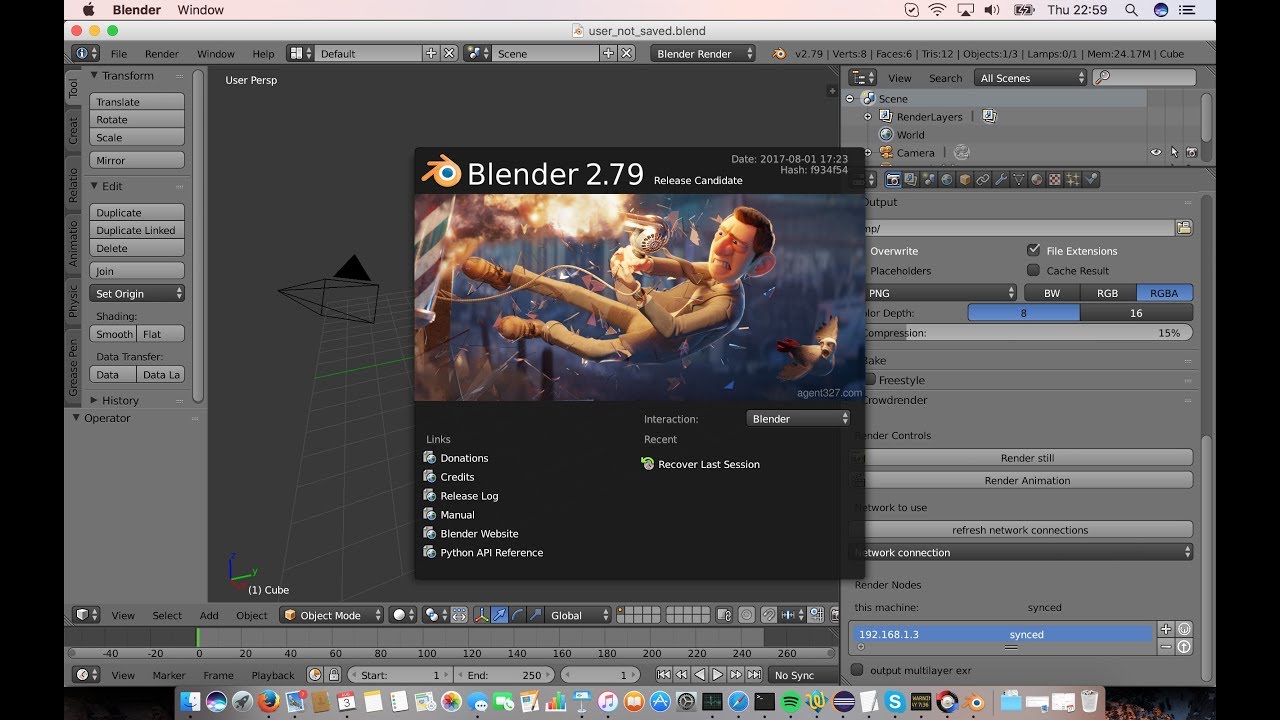Add a render node with the plus icon
1280x720 pixels.
click(x=1165, y=629)
